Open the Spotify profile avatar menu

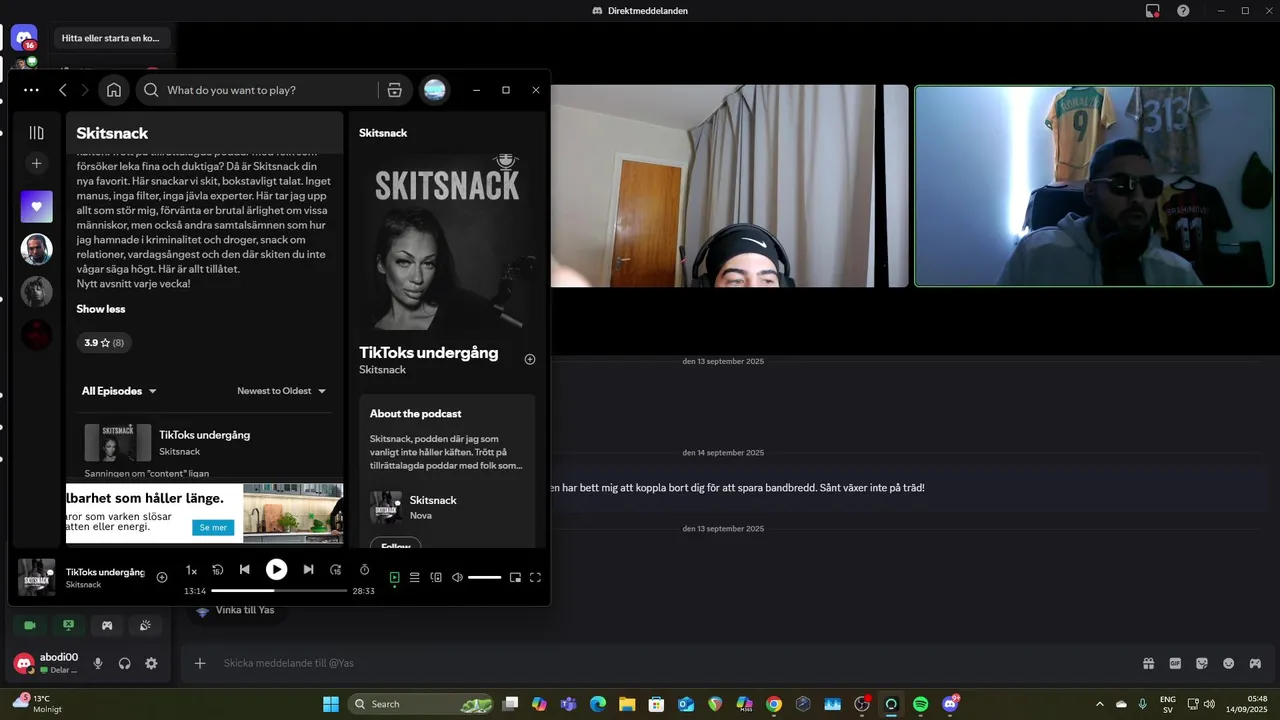coord(434,90)
